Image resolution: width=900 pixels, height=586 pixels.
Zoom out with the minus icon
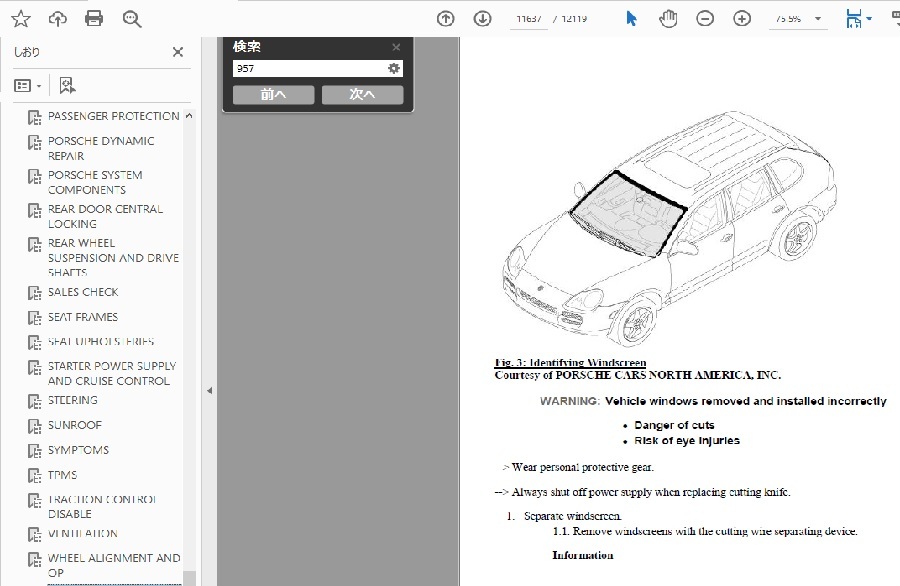[705, 19]
